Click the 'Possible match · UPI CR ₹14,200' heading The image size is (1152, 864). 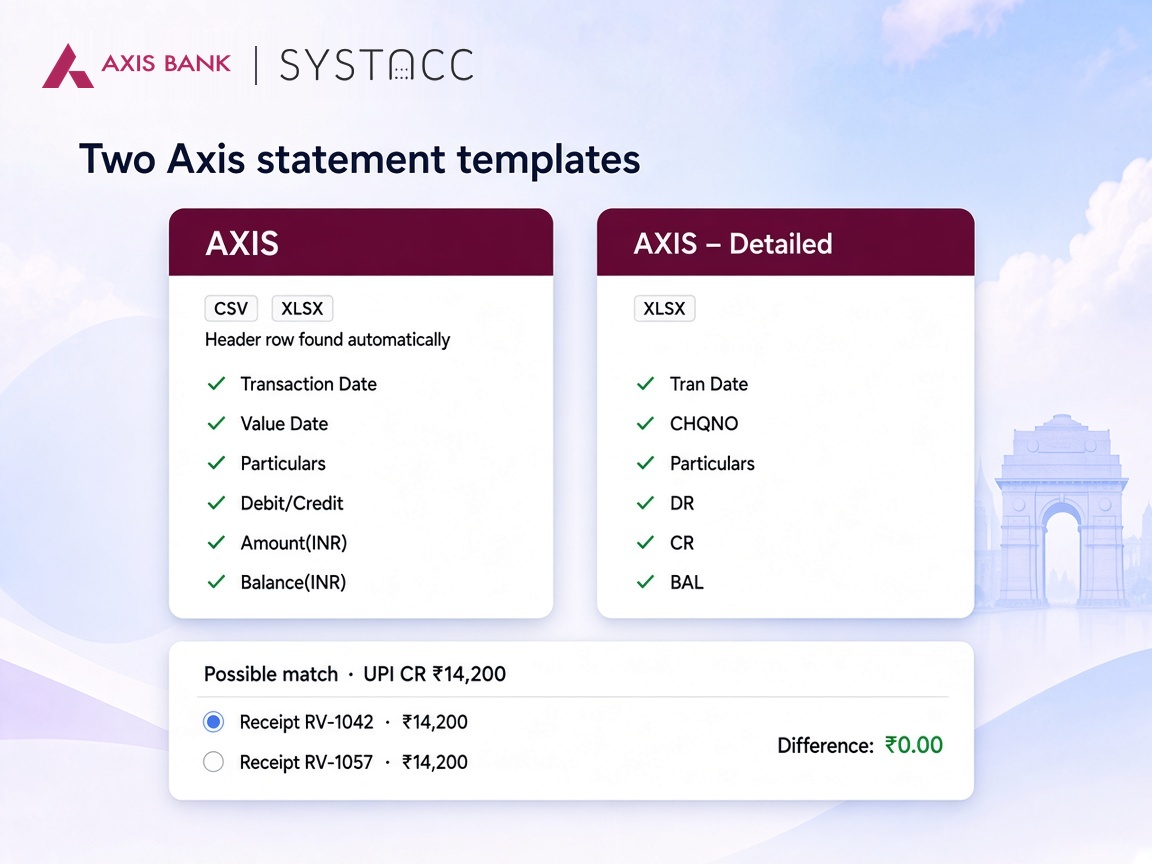click(x=355, y=674)
